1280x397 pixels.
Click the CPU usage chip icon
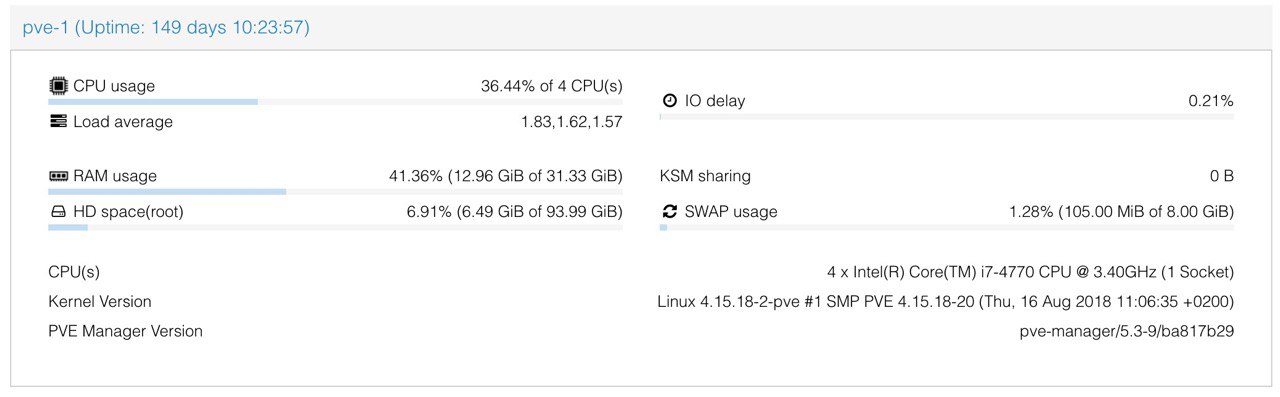(58, 86)
